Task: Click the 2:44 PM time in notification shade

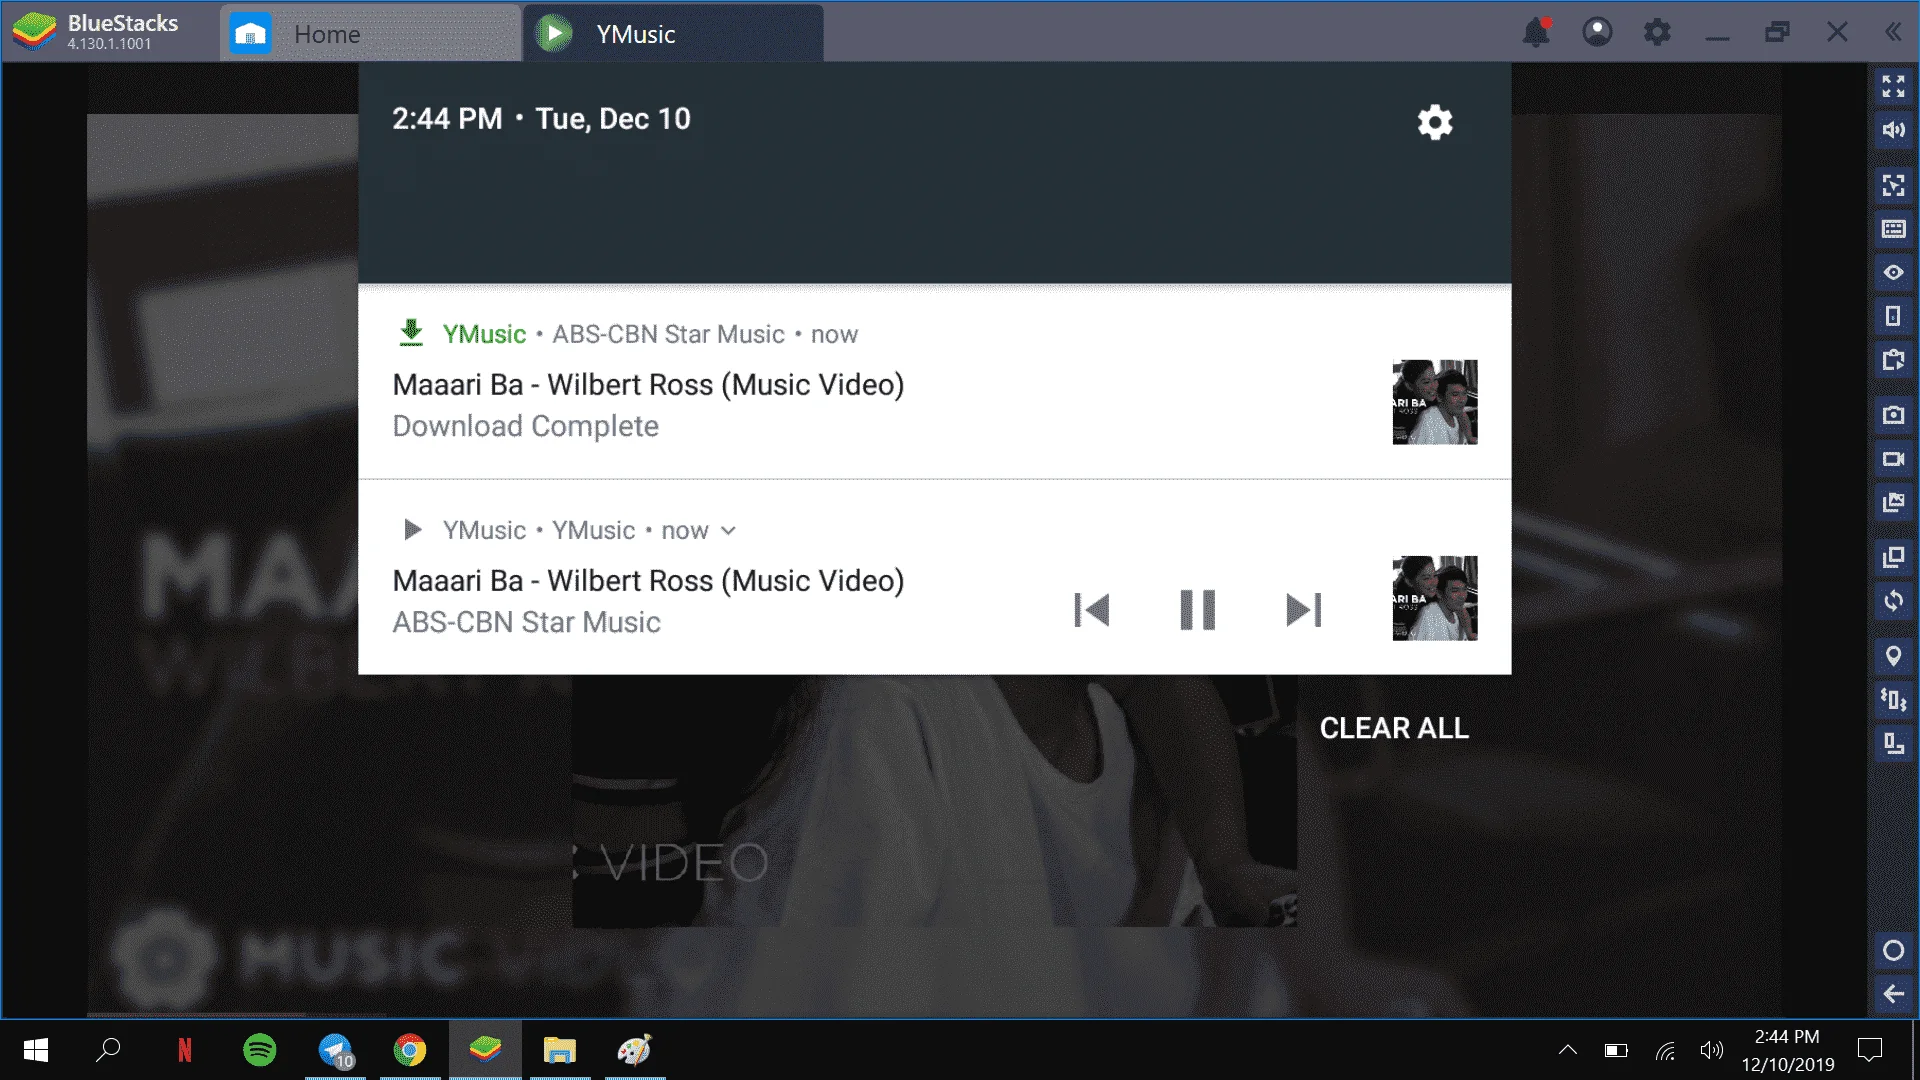Action: tap(447, 119)
